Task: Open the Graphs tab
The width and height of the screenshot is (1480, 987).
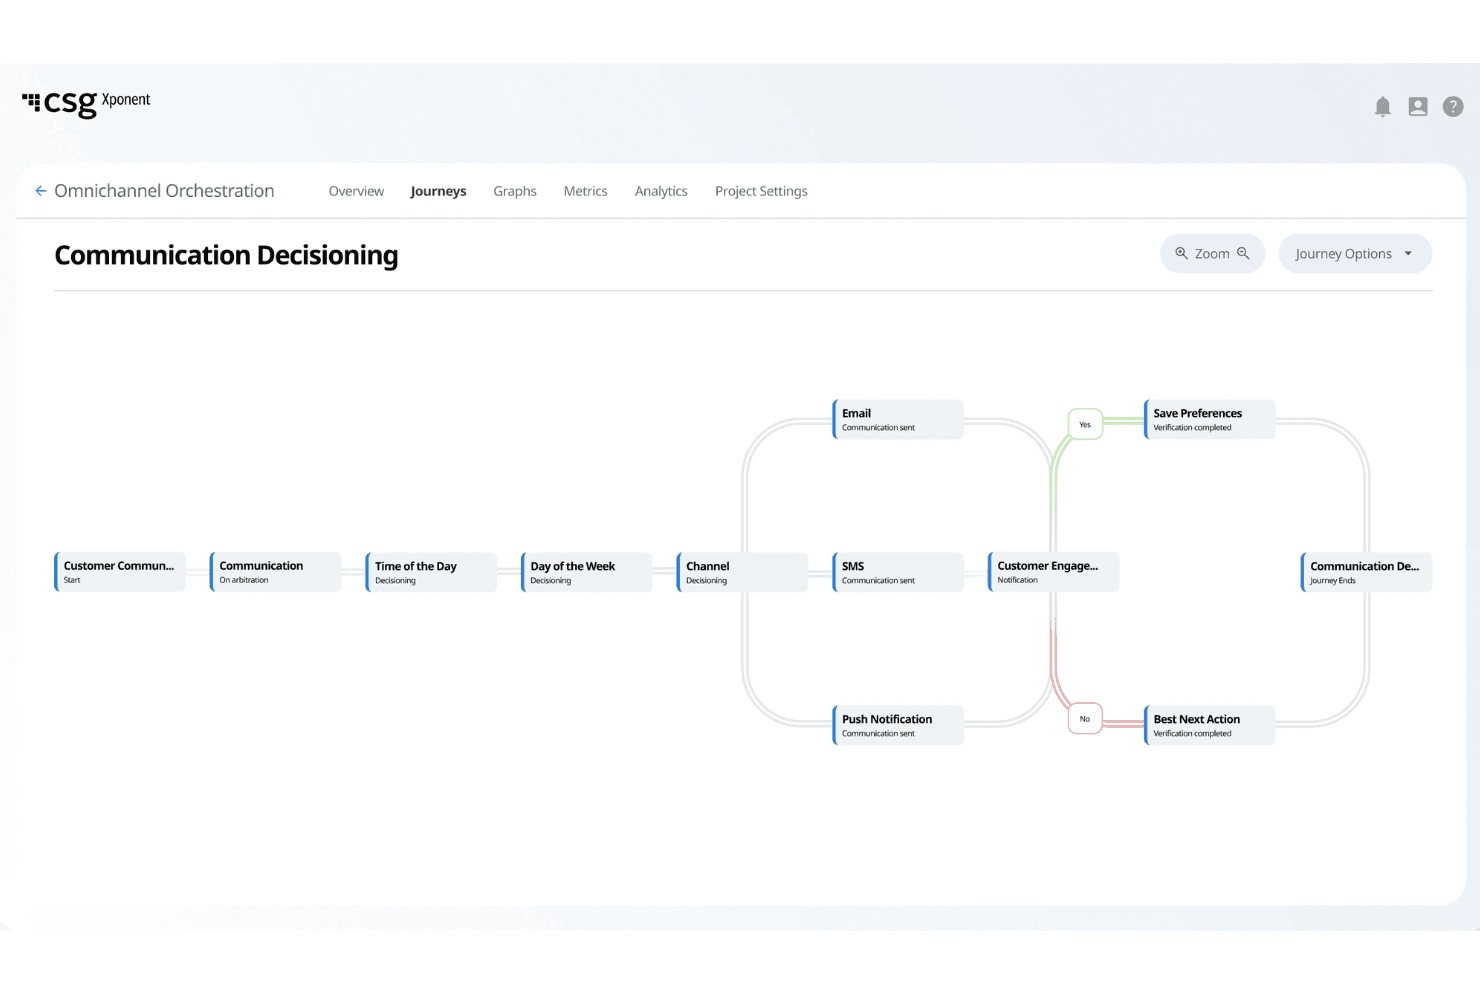Action: [x=515, y=191]
